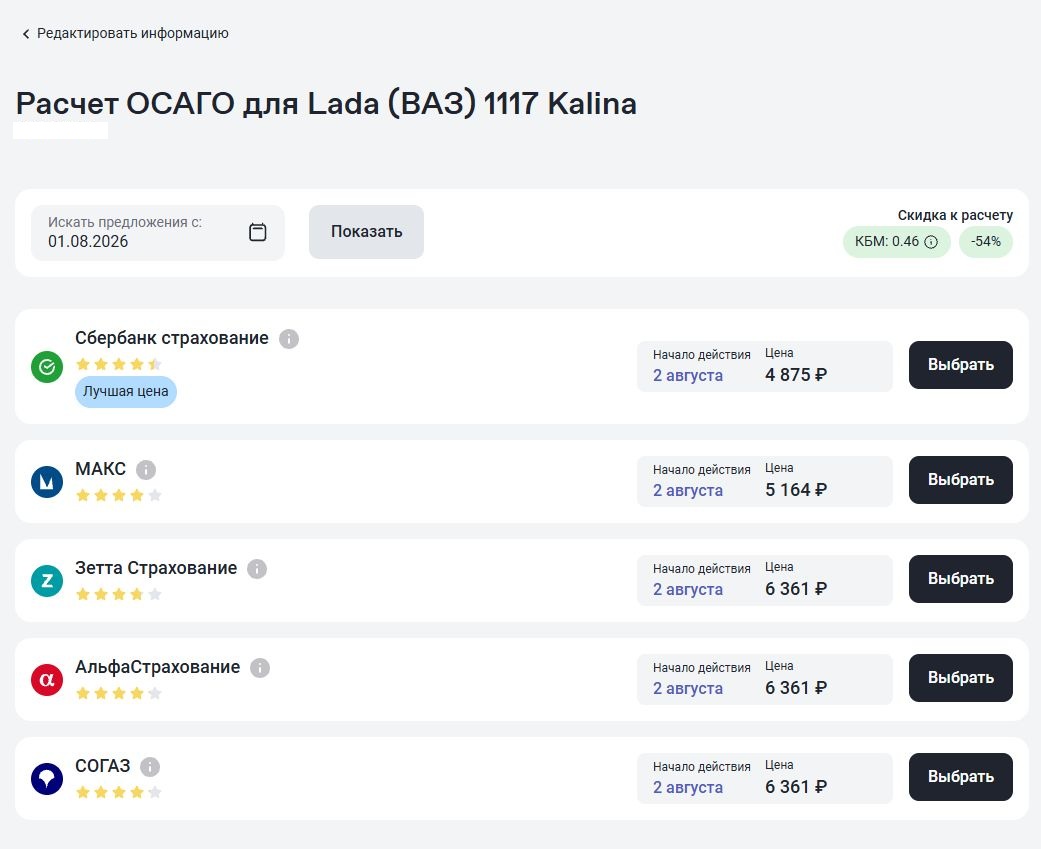Click the АльфаСтрахование logo
This screenshot has height=849, width=1041.
coord(47,680)
